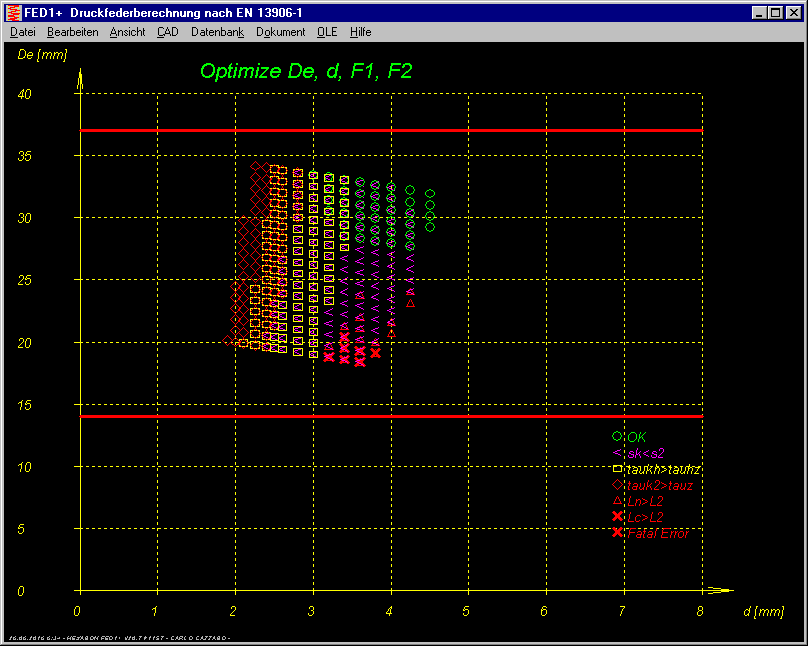Click the red X Fatal Error legend symbol
This screenshot has width=808, height=646.
pos(617,533)
